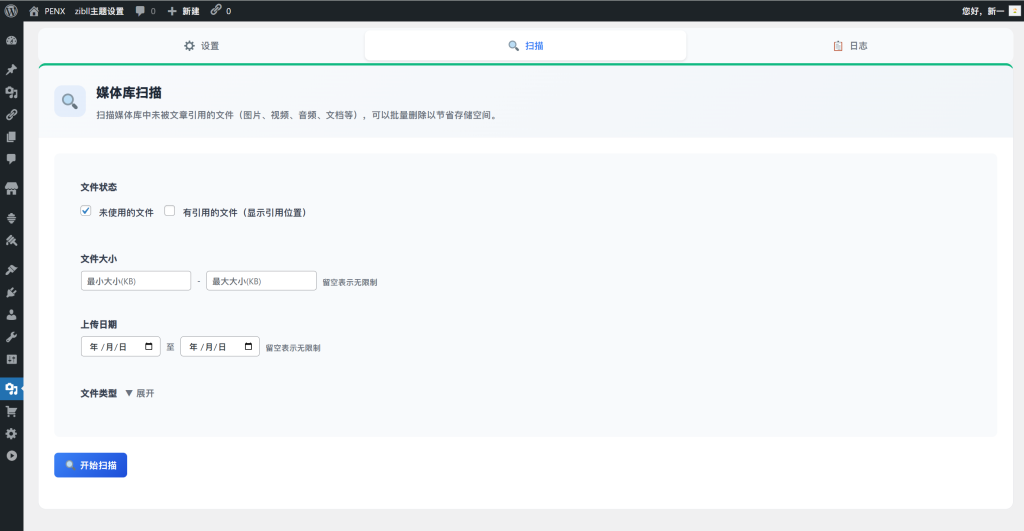This screenshot has width=1024, height=531.
Task: Open the Comments sidebar icon
Action: click(11, 159)
